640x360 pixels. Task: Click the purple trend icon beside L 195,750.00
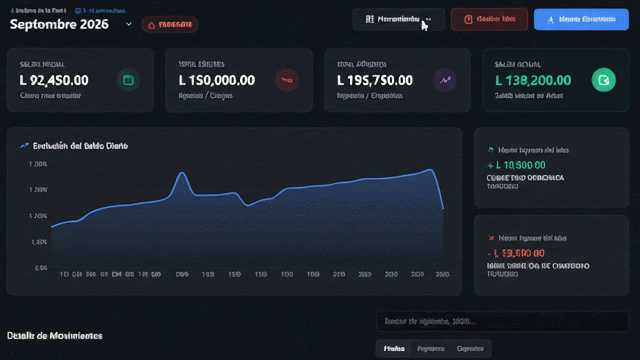tap(445, 80)
